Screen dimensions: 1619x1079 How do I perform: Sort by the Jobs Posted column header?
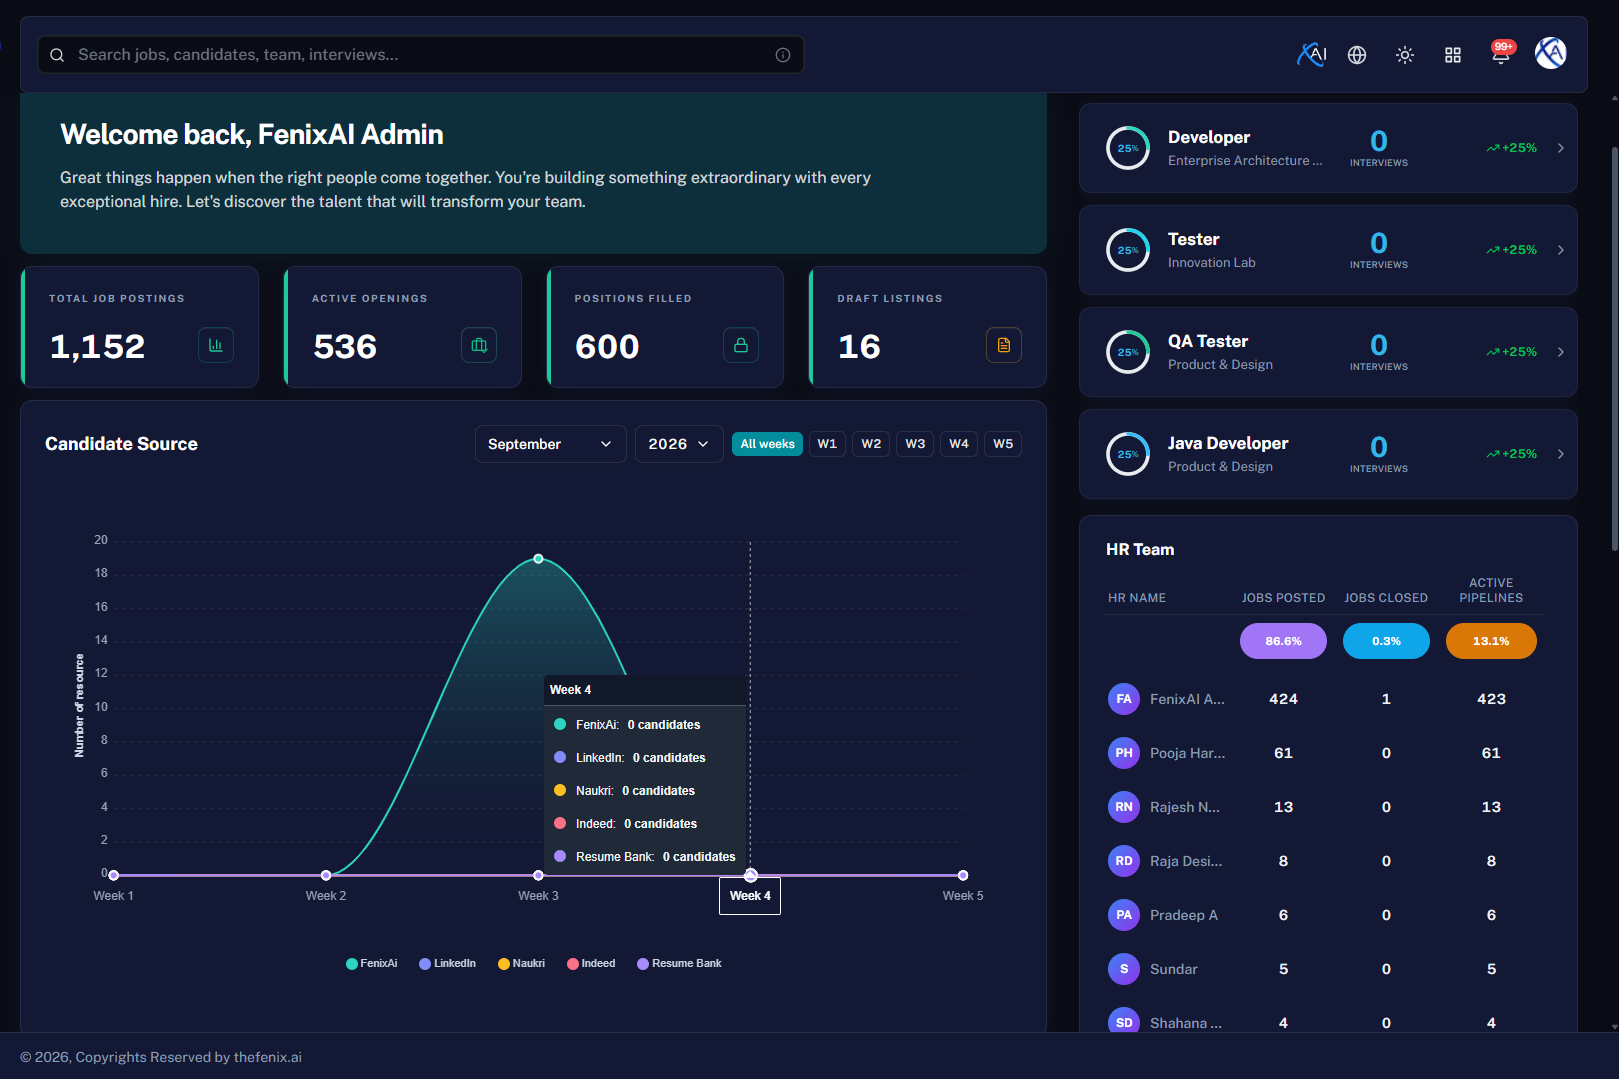pos(1283,598)
